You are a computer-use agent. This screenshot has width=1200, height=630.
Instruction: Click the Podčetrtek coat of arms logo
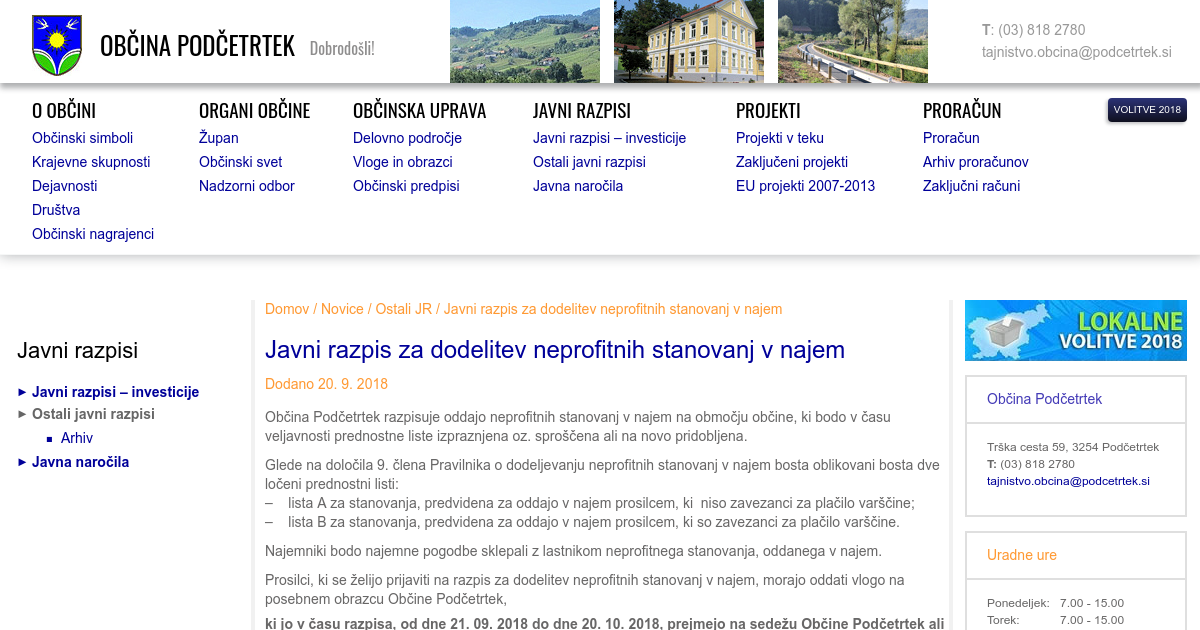tap(57, 45)
